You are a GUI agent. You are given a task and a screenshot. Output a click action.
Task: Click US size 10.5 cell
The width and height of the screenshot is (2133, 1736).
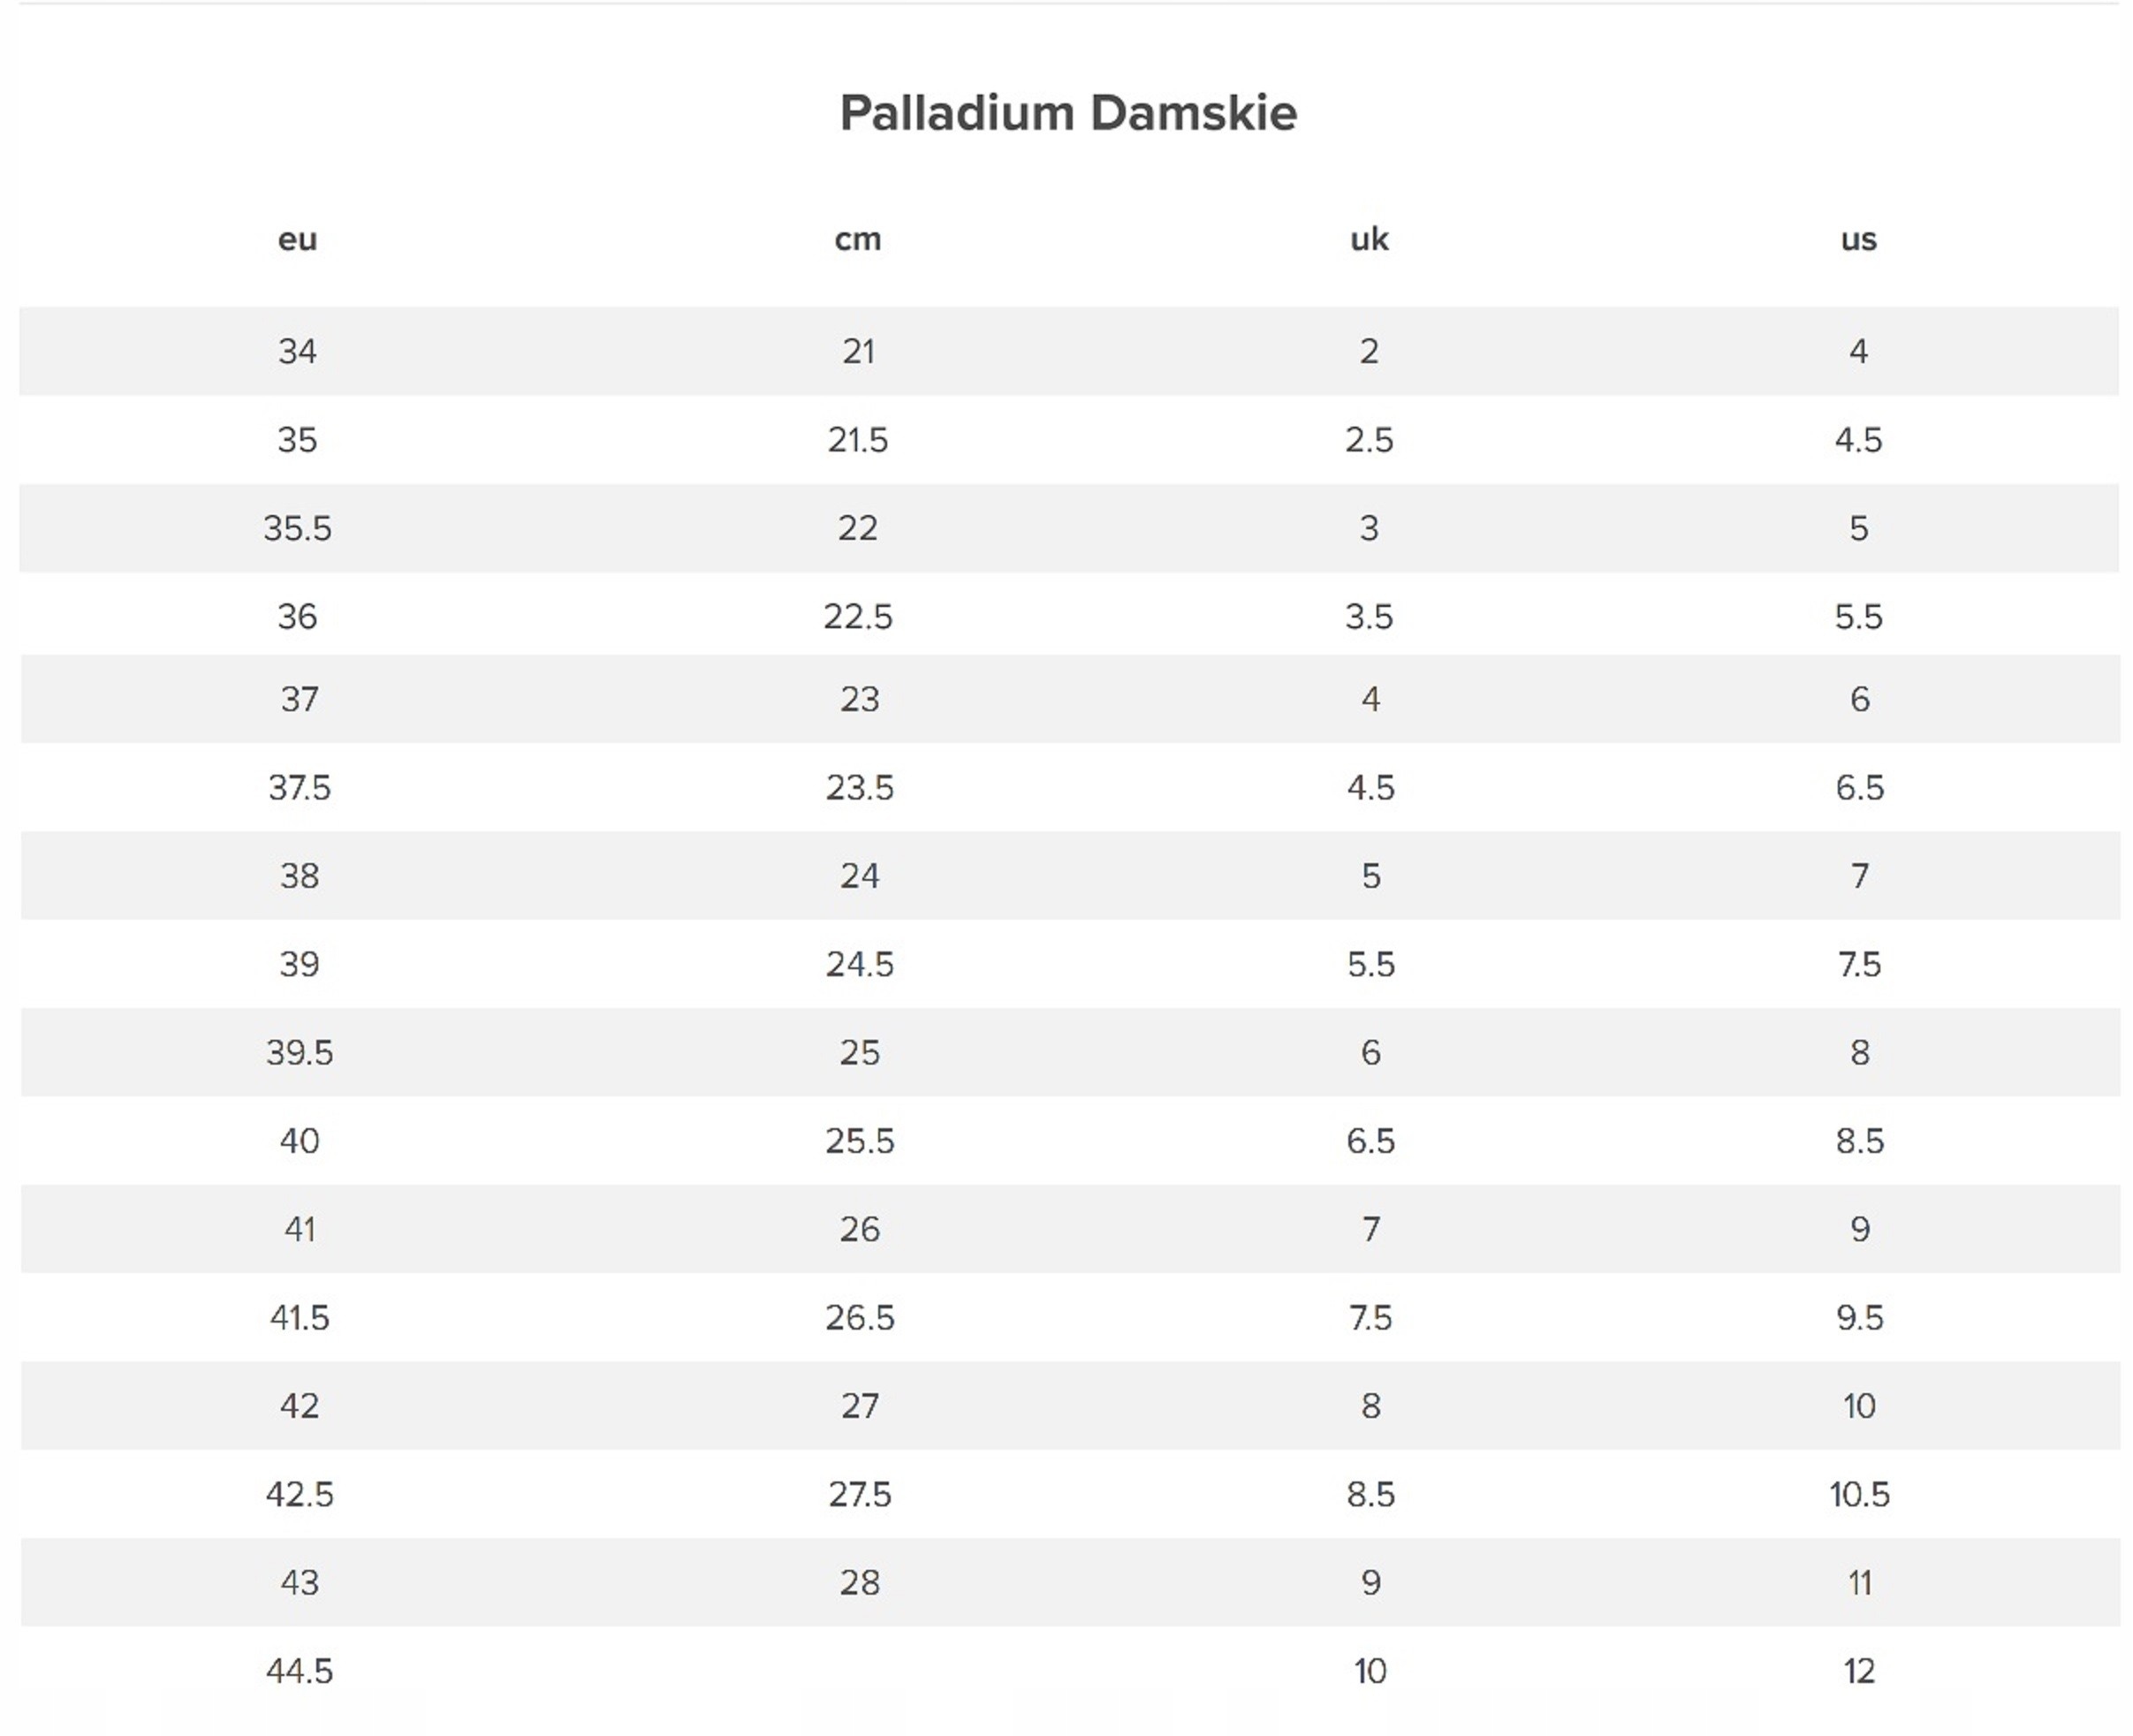[x=1859, y=1494]
